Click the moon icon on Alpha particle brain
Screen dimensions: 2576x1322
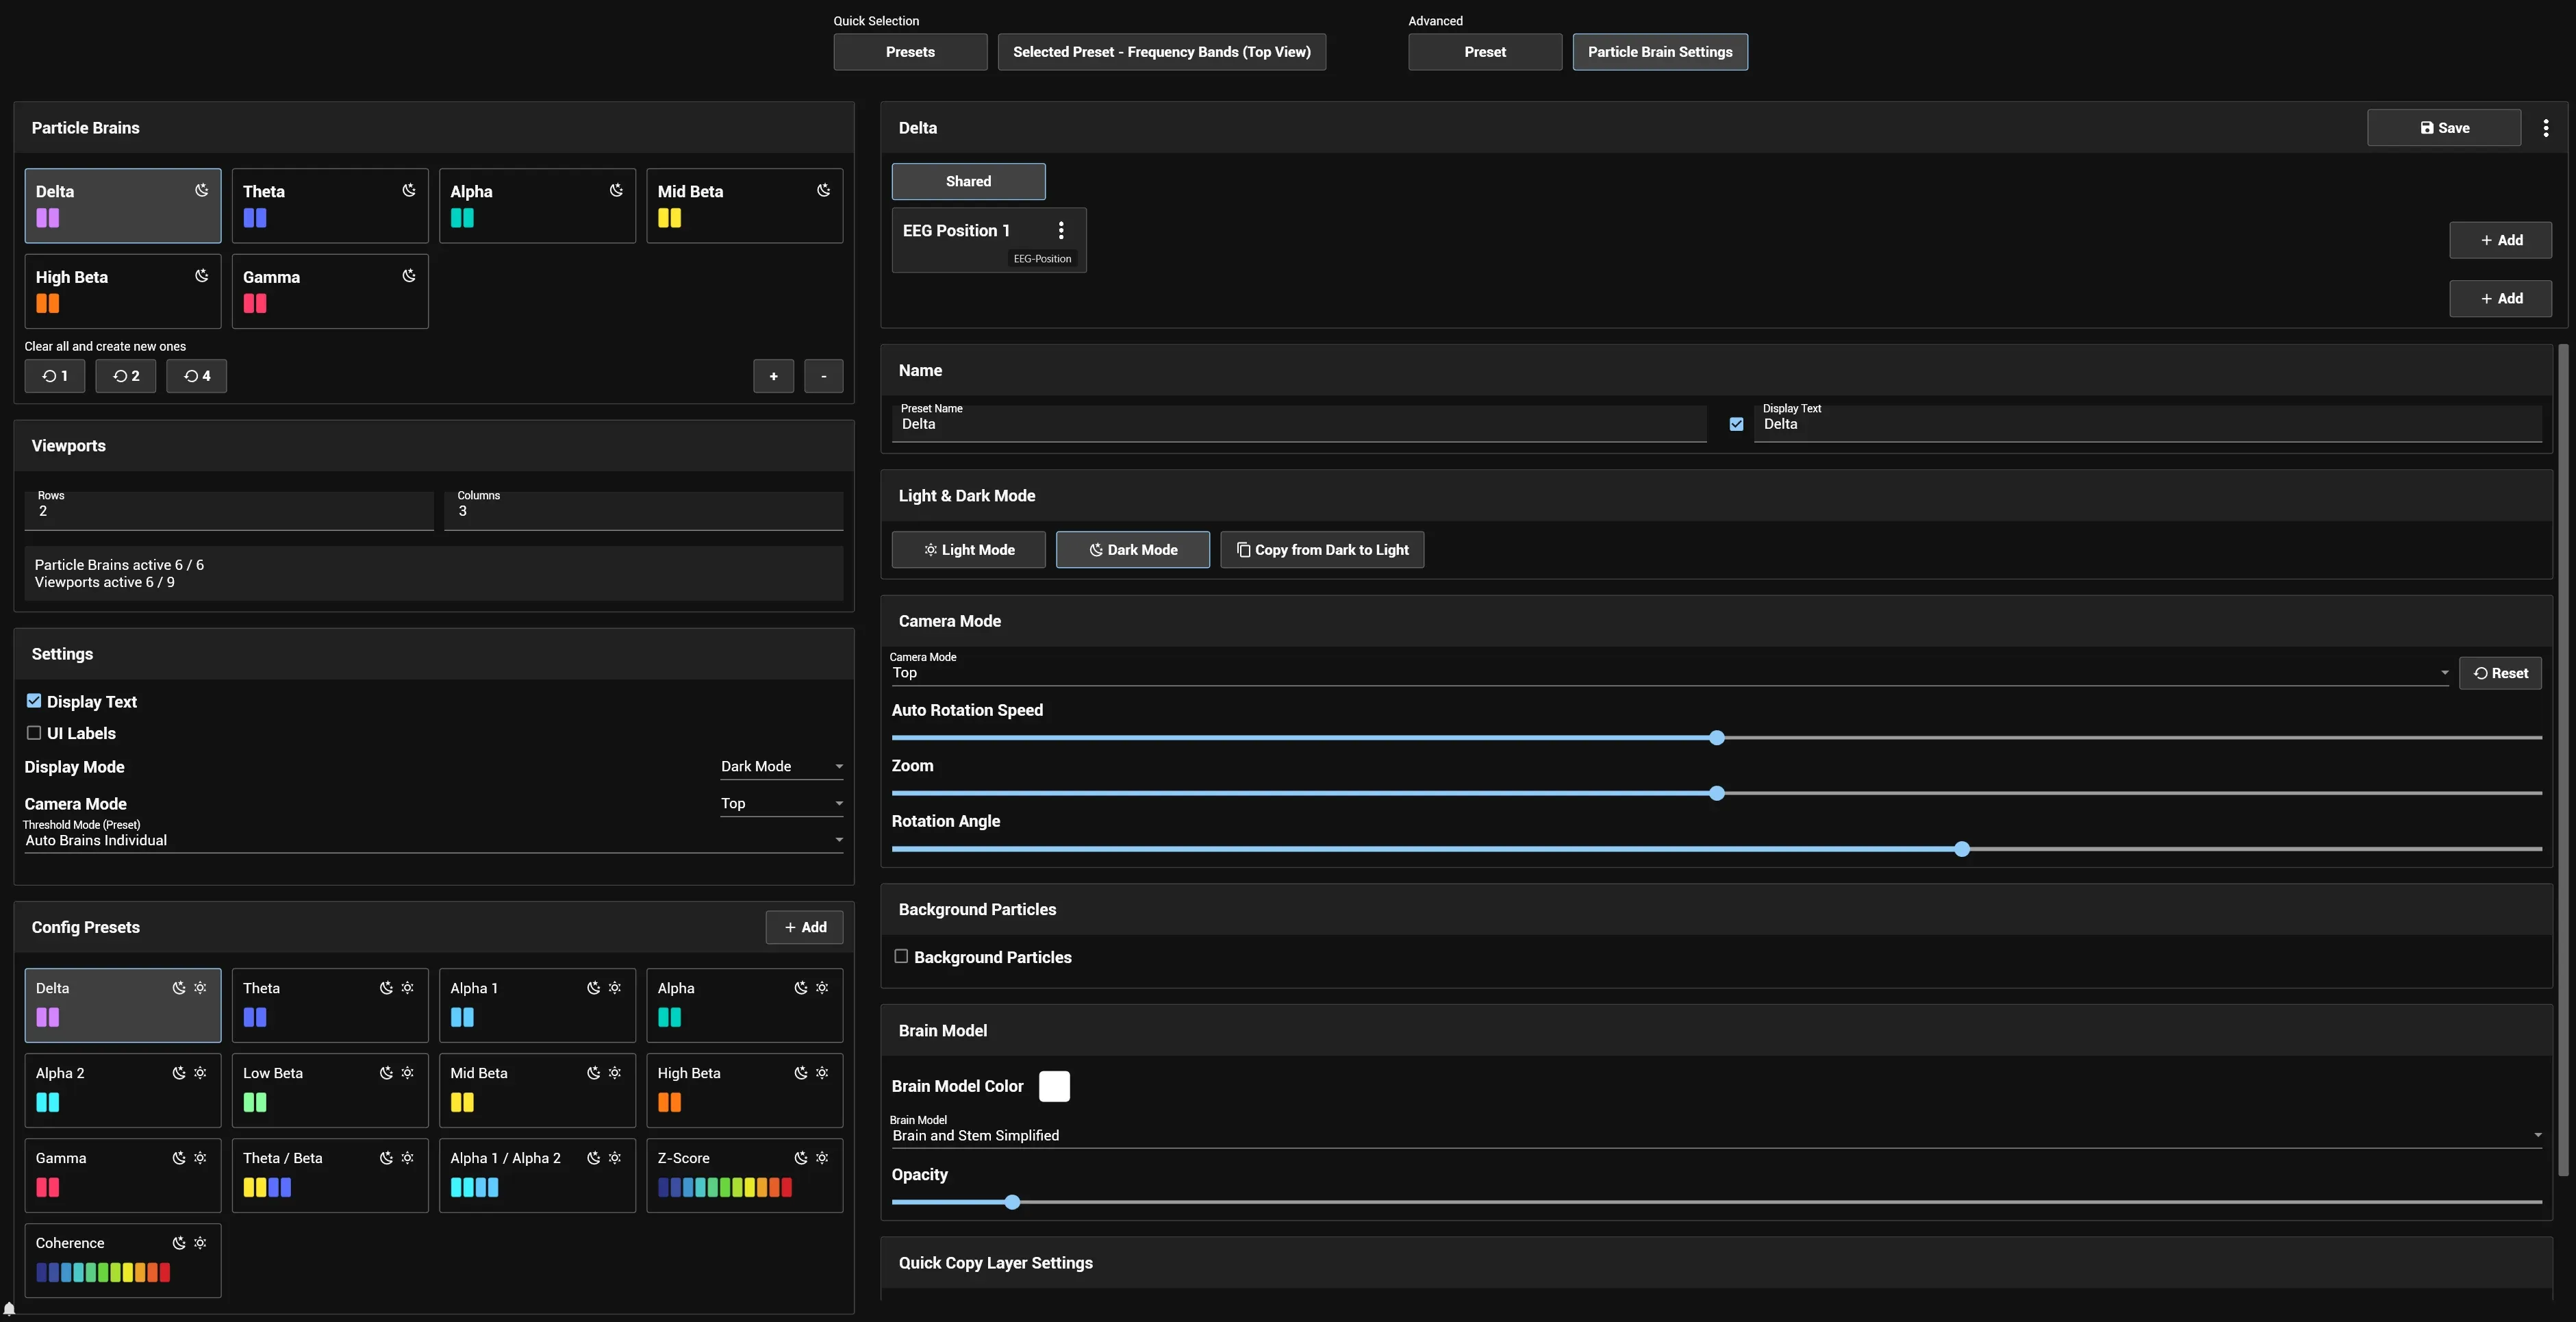tap(616, 190)
